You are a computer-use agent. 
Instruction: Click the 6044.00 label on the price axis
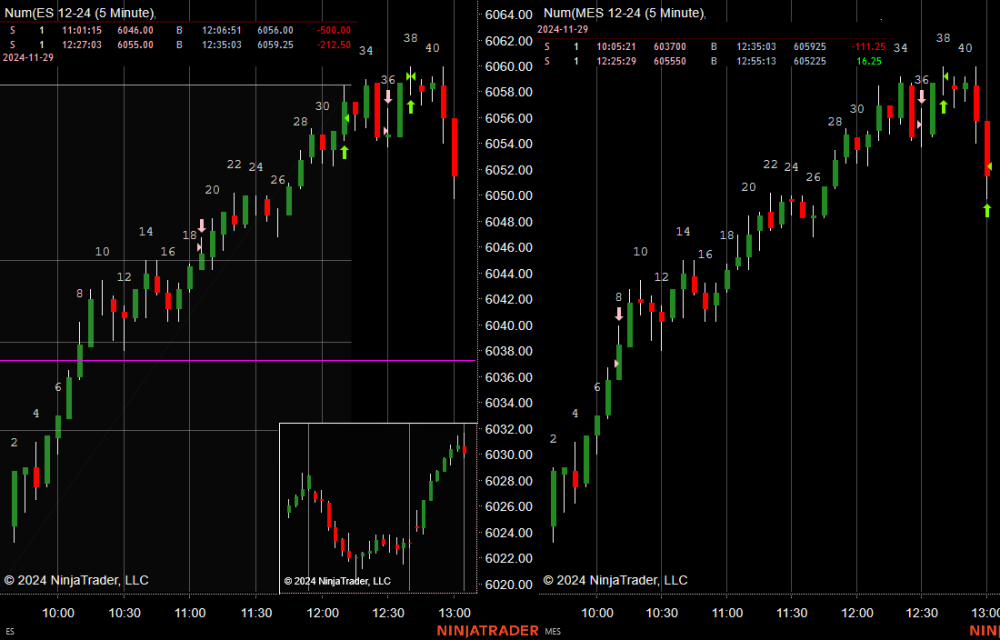coord(507,274)
